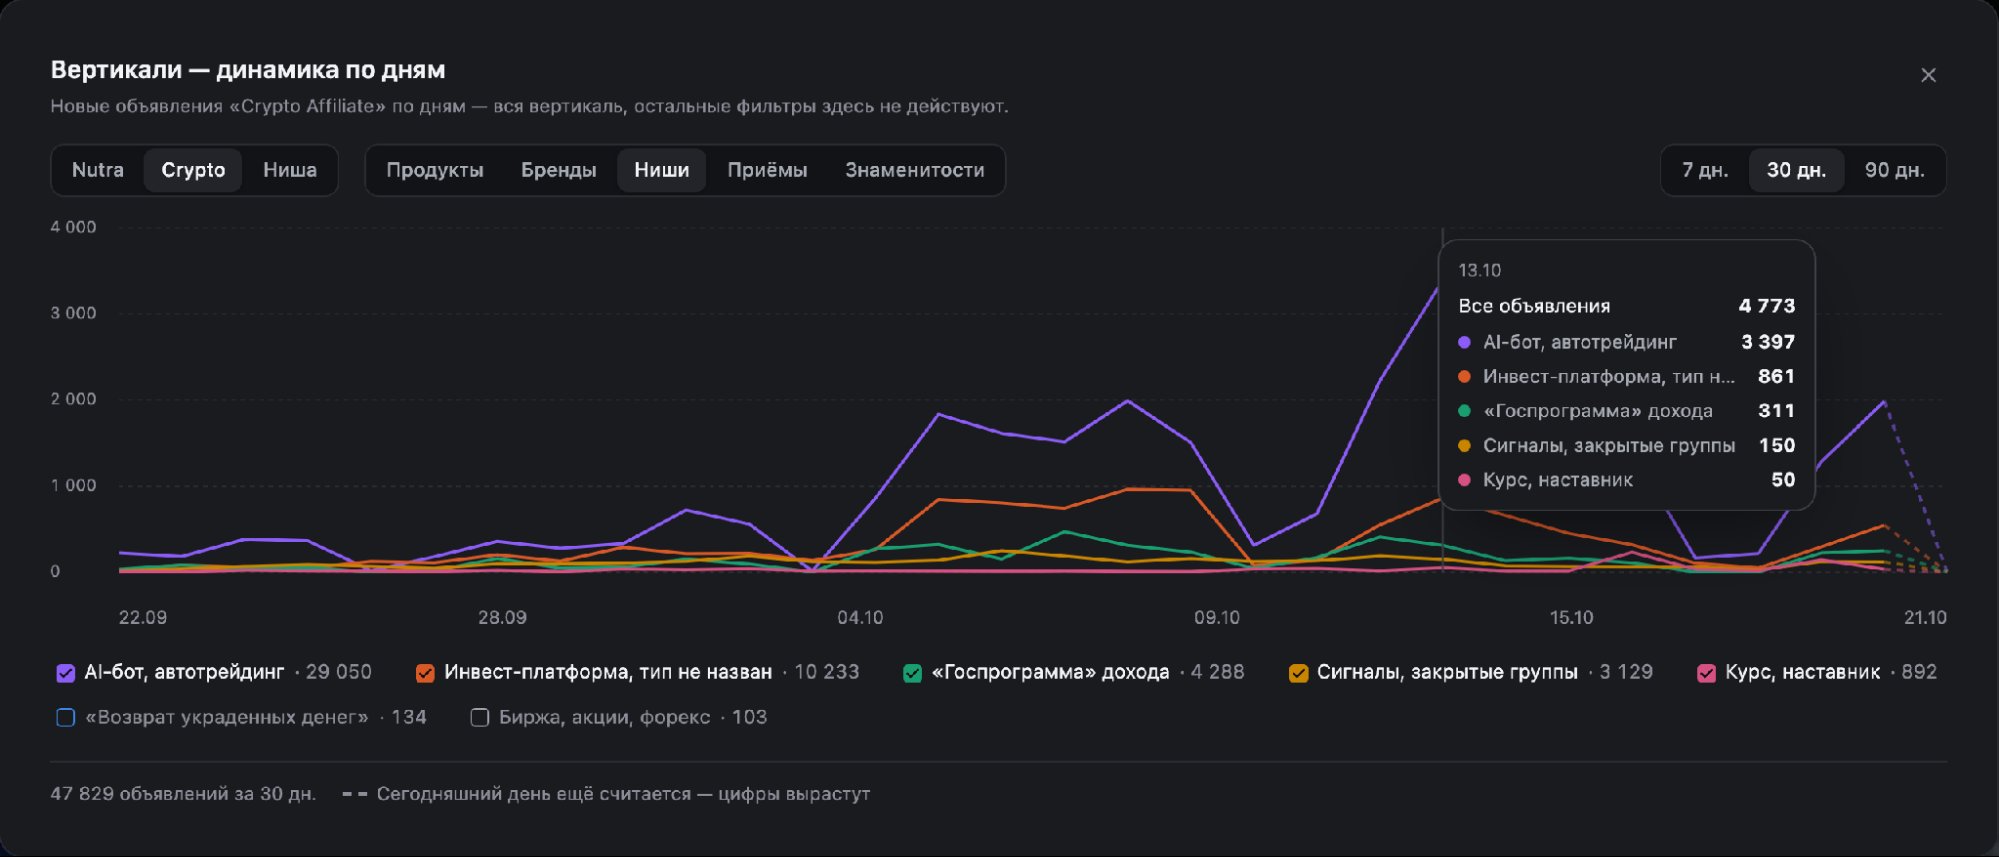Enable the «Возврат украденных денег» series

pyautogui.click(x=66, y=718)
